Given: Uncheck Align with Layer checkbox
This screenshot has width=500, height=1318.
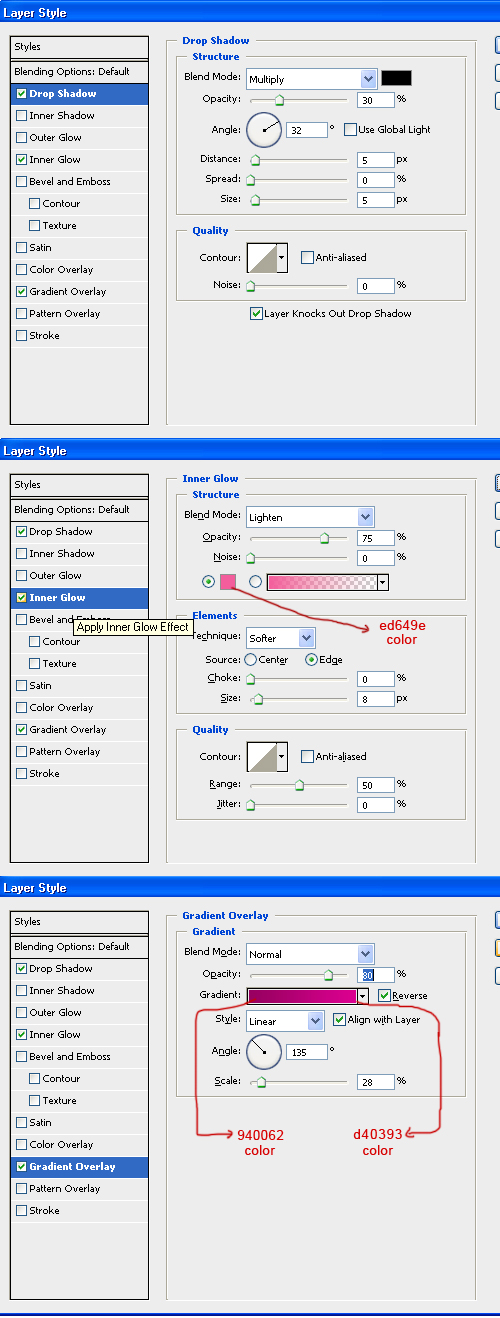Looking at the screenshot, I should 339,1020.
